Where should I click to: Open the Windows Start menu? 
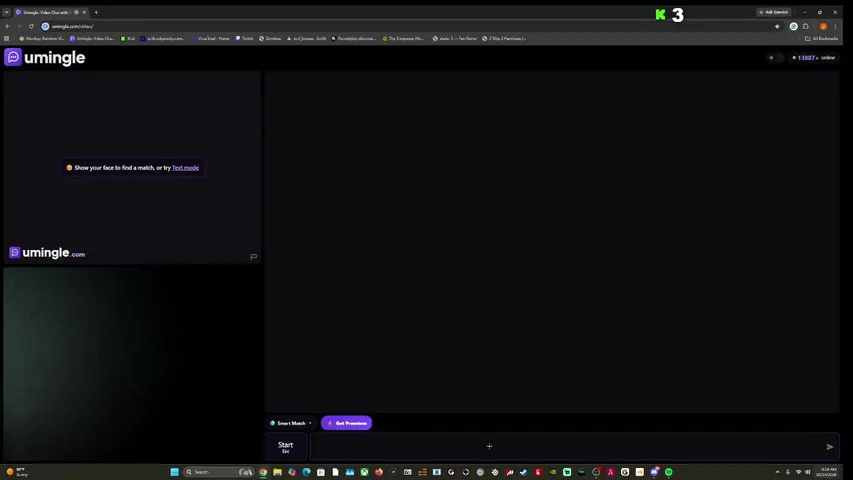pos(175,472)
